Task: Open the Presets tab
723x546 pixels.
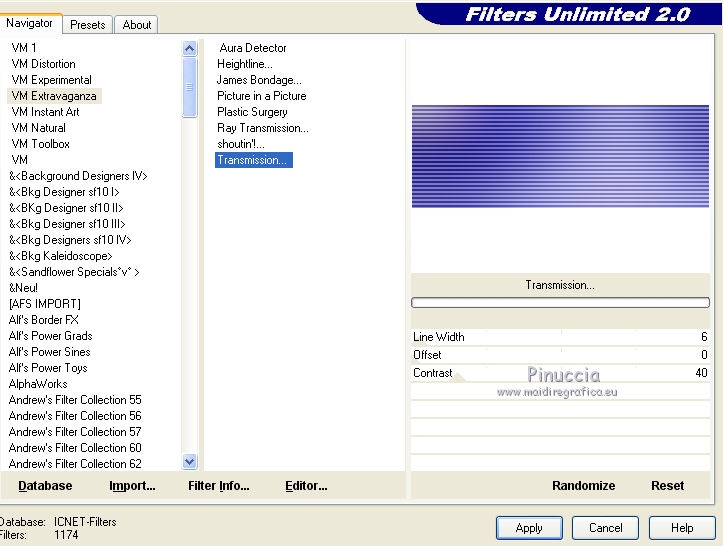Action: [88, 25]
